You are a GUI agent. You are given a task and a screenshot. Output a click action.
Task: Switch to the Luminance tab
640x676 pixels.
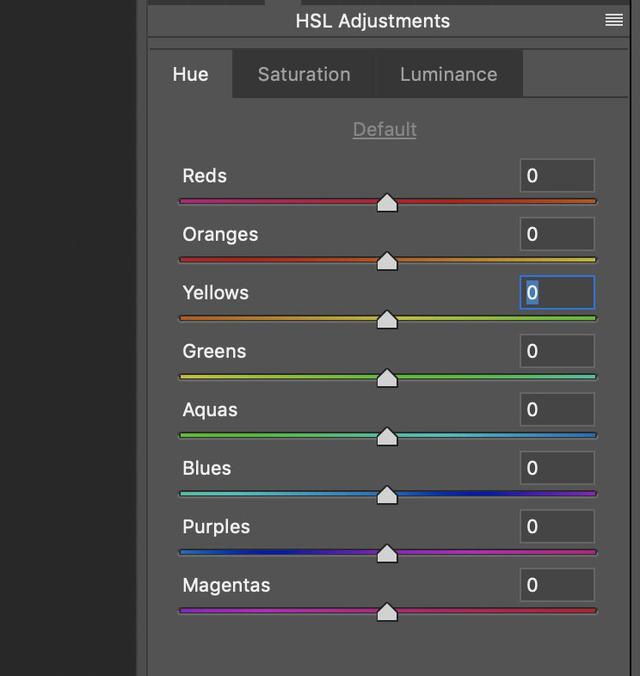448,74
